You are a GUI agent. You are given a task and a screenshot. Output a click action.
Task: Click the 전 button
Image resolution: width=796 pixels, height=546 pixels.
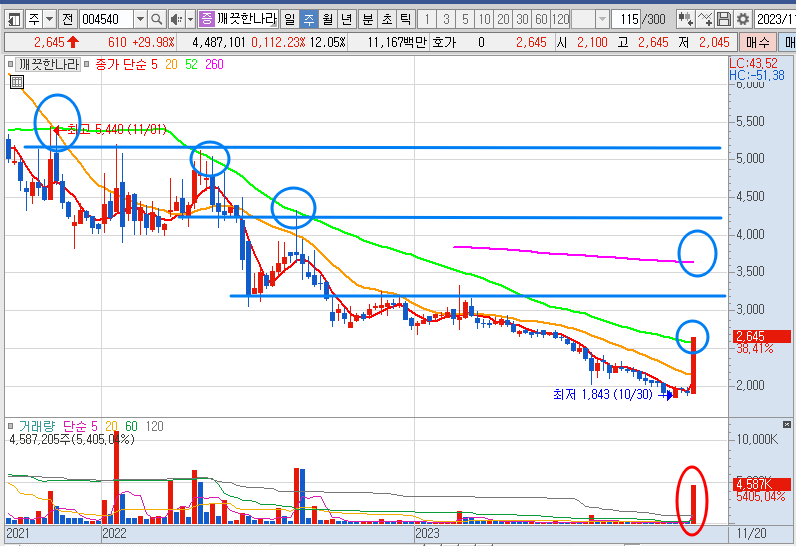tap(68, 19)
